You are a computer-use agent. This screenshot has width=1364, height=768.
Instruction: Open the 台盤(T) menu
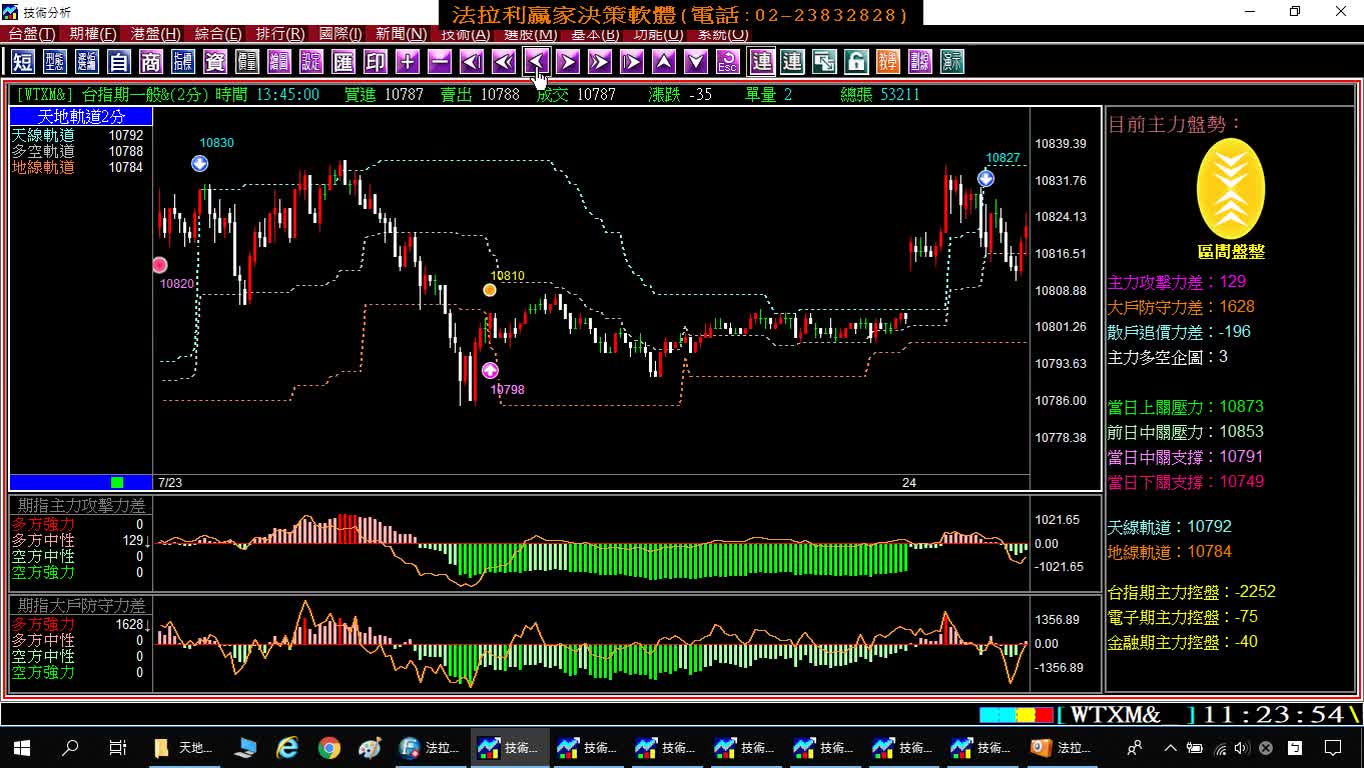[x=32, y=34]
